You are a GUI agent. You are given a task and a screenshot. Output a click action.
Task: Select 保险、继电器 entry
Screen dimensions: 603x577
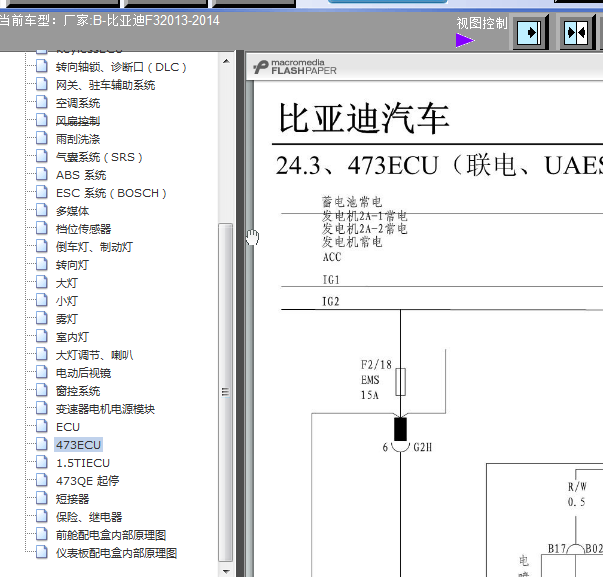[x=89, y=517]
